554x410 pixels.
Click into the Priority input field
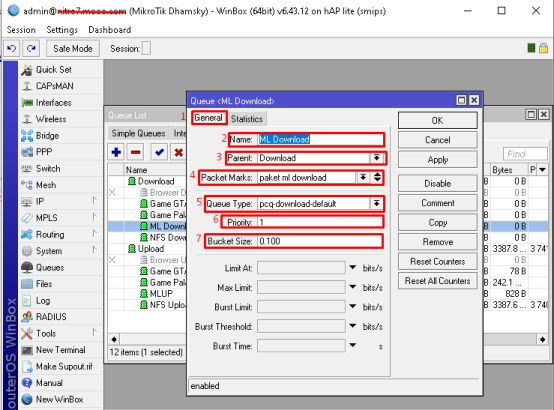pos(320,222)
